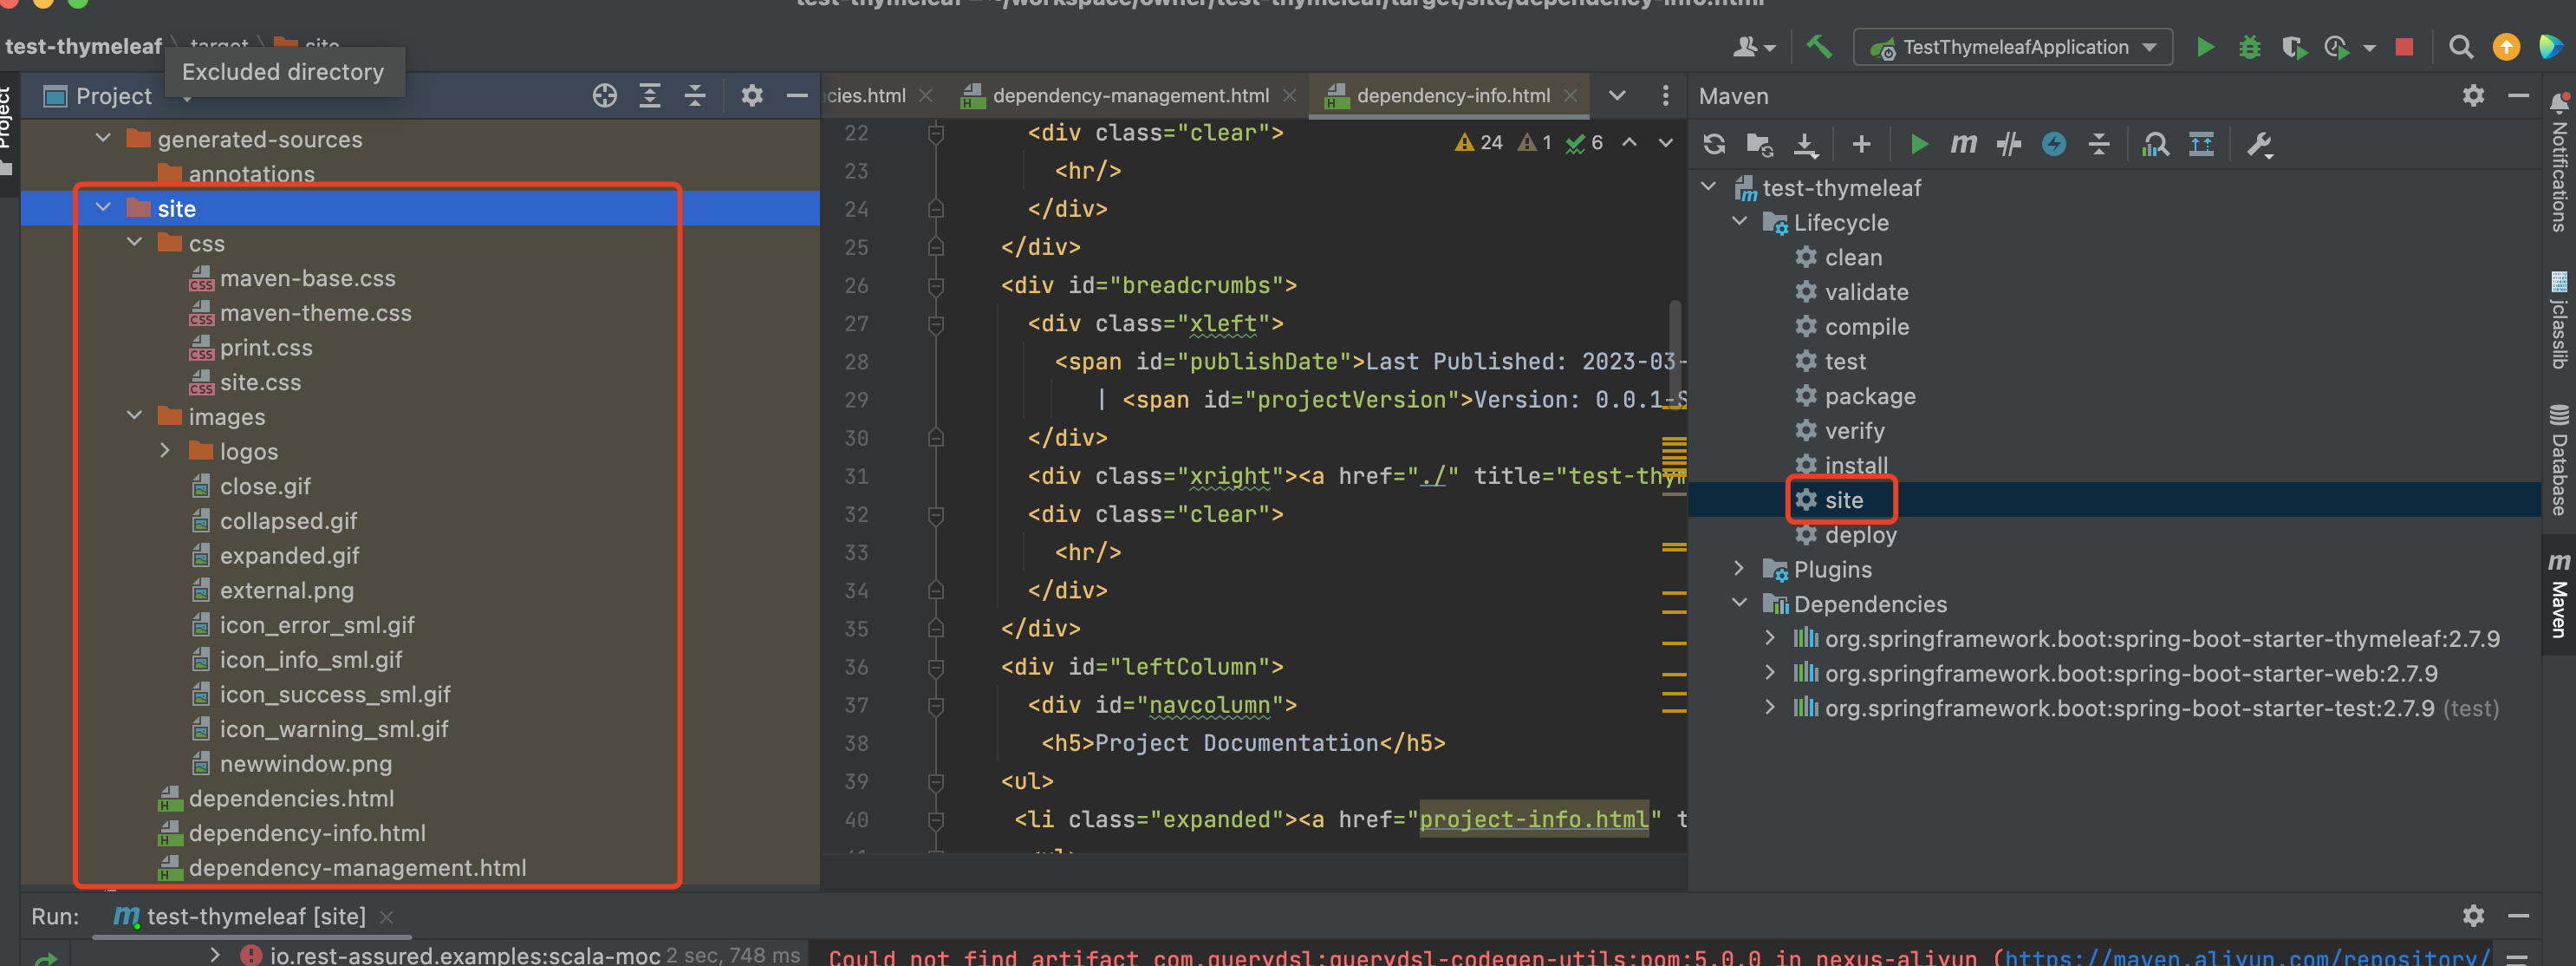Collapse the css folder in project tree

[x=135, y=243]
